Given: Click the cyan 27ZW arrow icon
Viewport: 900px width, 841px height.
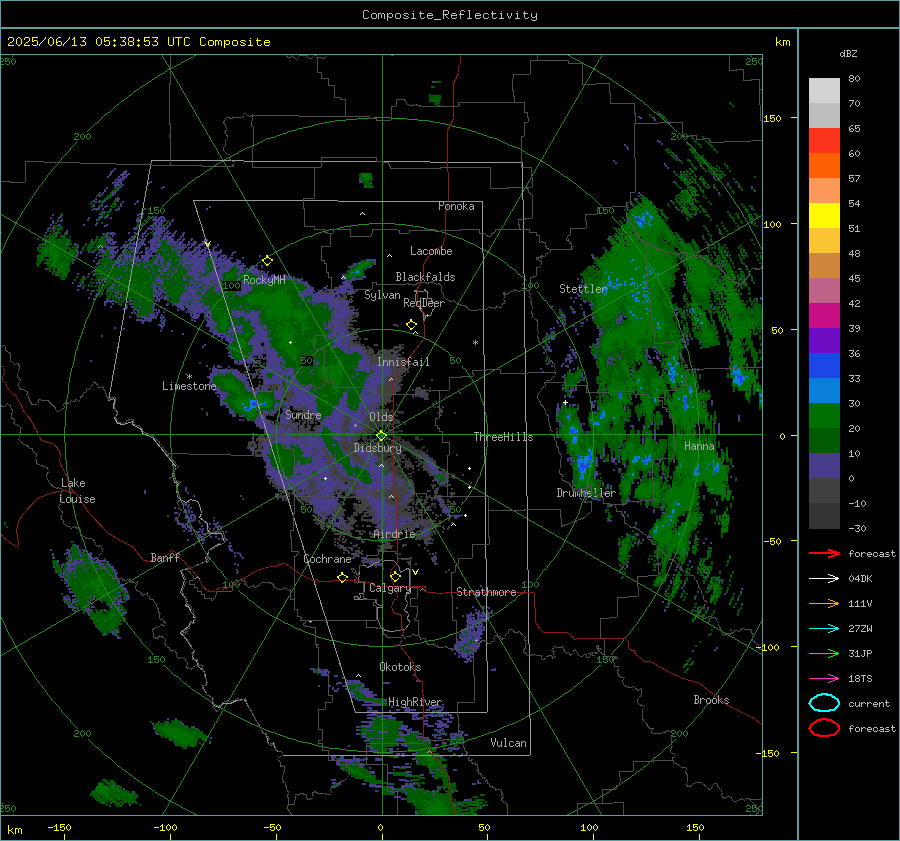Looking at the screenshot, I should pyautogui.click(x=824, y=629).
